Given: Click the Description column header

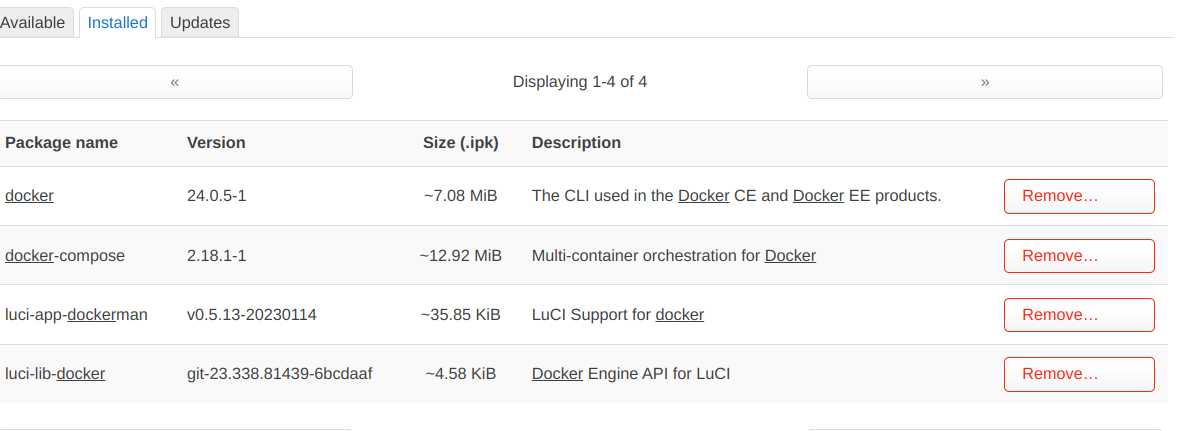Looking at the screenshot, I should [x=577, y=143].
